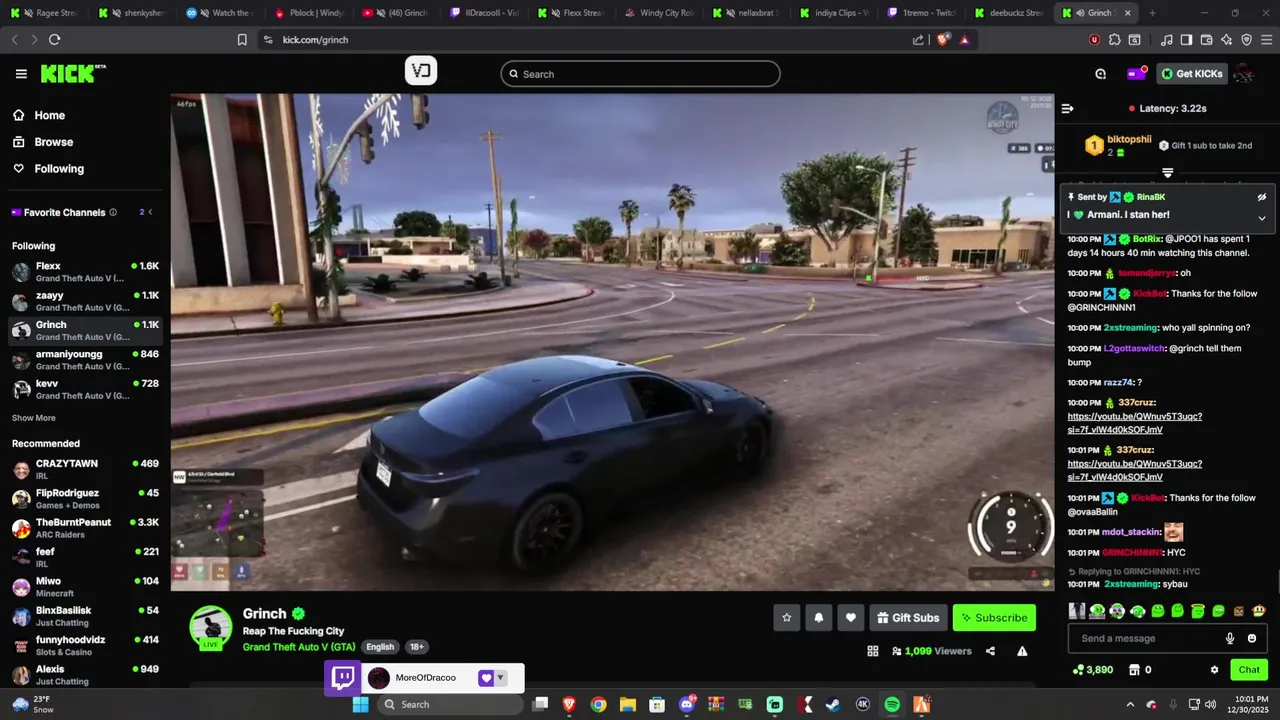Open first 337cruz YouTube link in chat
The height and width of the screenshot is (720, 1280).
point(1135,423)
